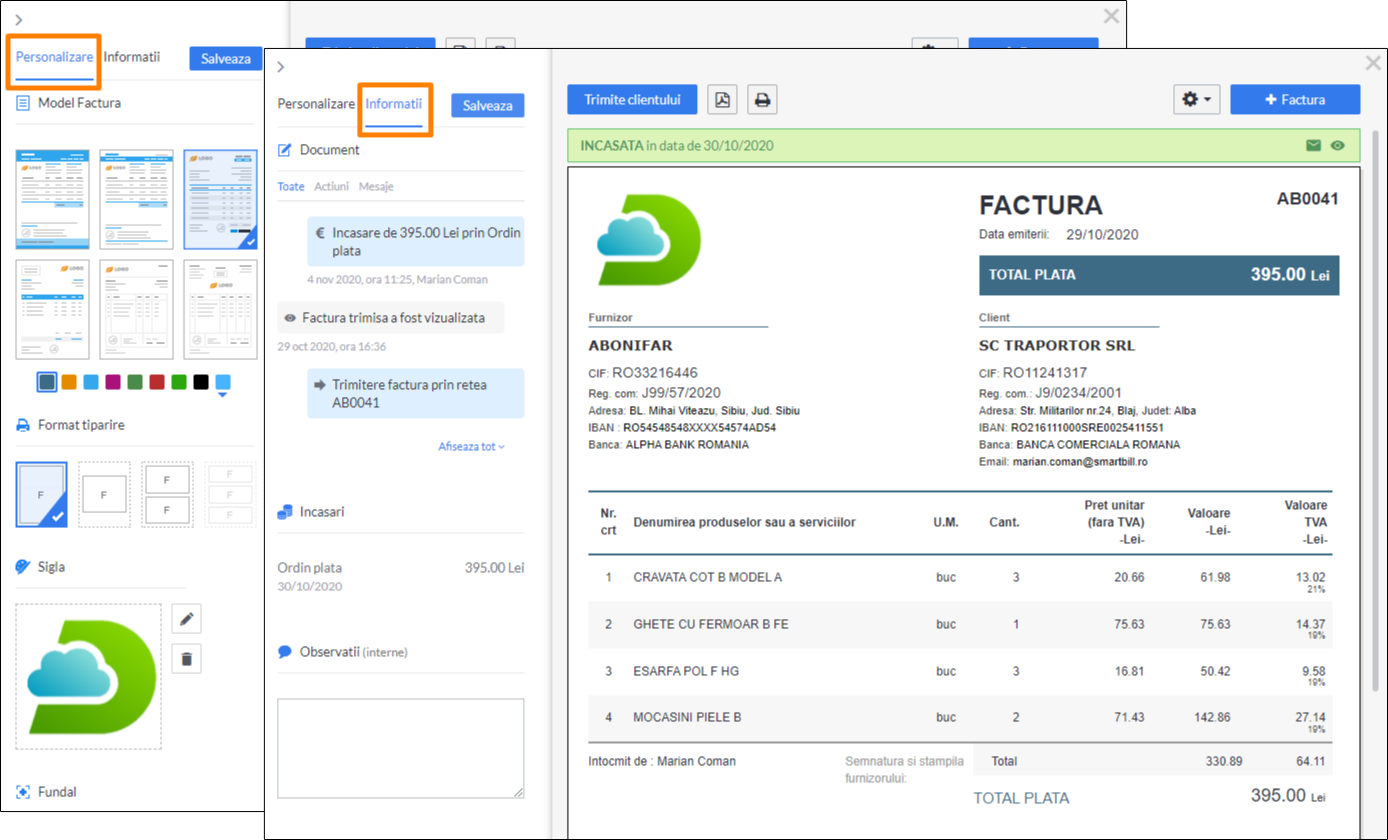Expand the Afiseaza tot history list
The image size is (1388, 840).
tap(469, 446)
